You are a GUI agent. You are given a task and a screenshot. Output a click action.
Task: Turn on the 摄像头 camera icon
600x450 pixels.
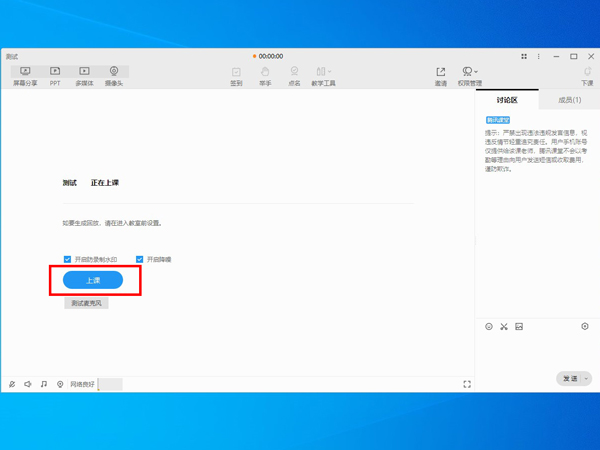(x=114, y=76)
